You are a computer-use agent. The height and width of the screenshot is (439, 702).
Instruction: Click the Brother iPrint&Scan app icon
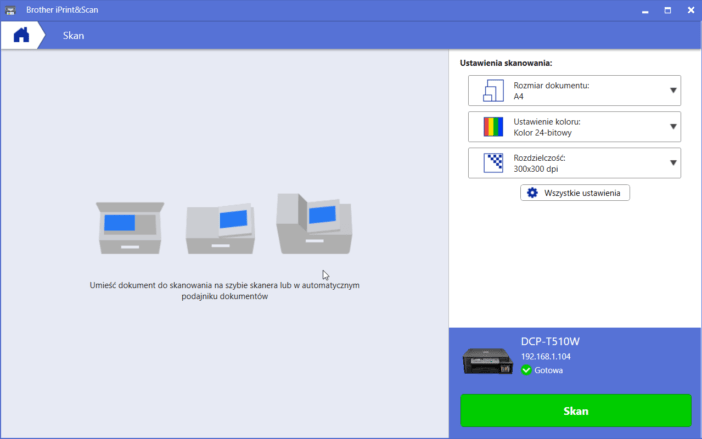10,10
